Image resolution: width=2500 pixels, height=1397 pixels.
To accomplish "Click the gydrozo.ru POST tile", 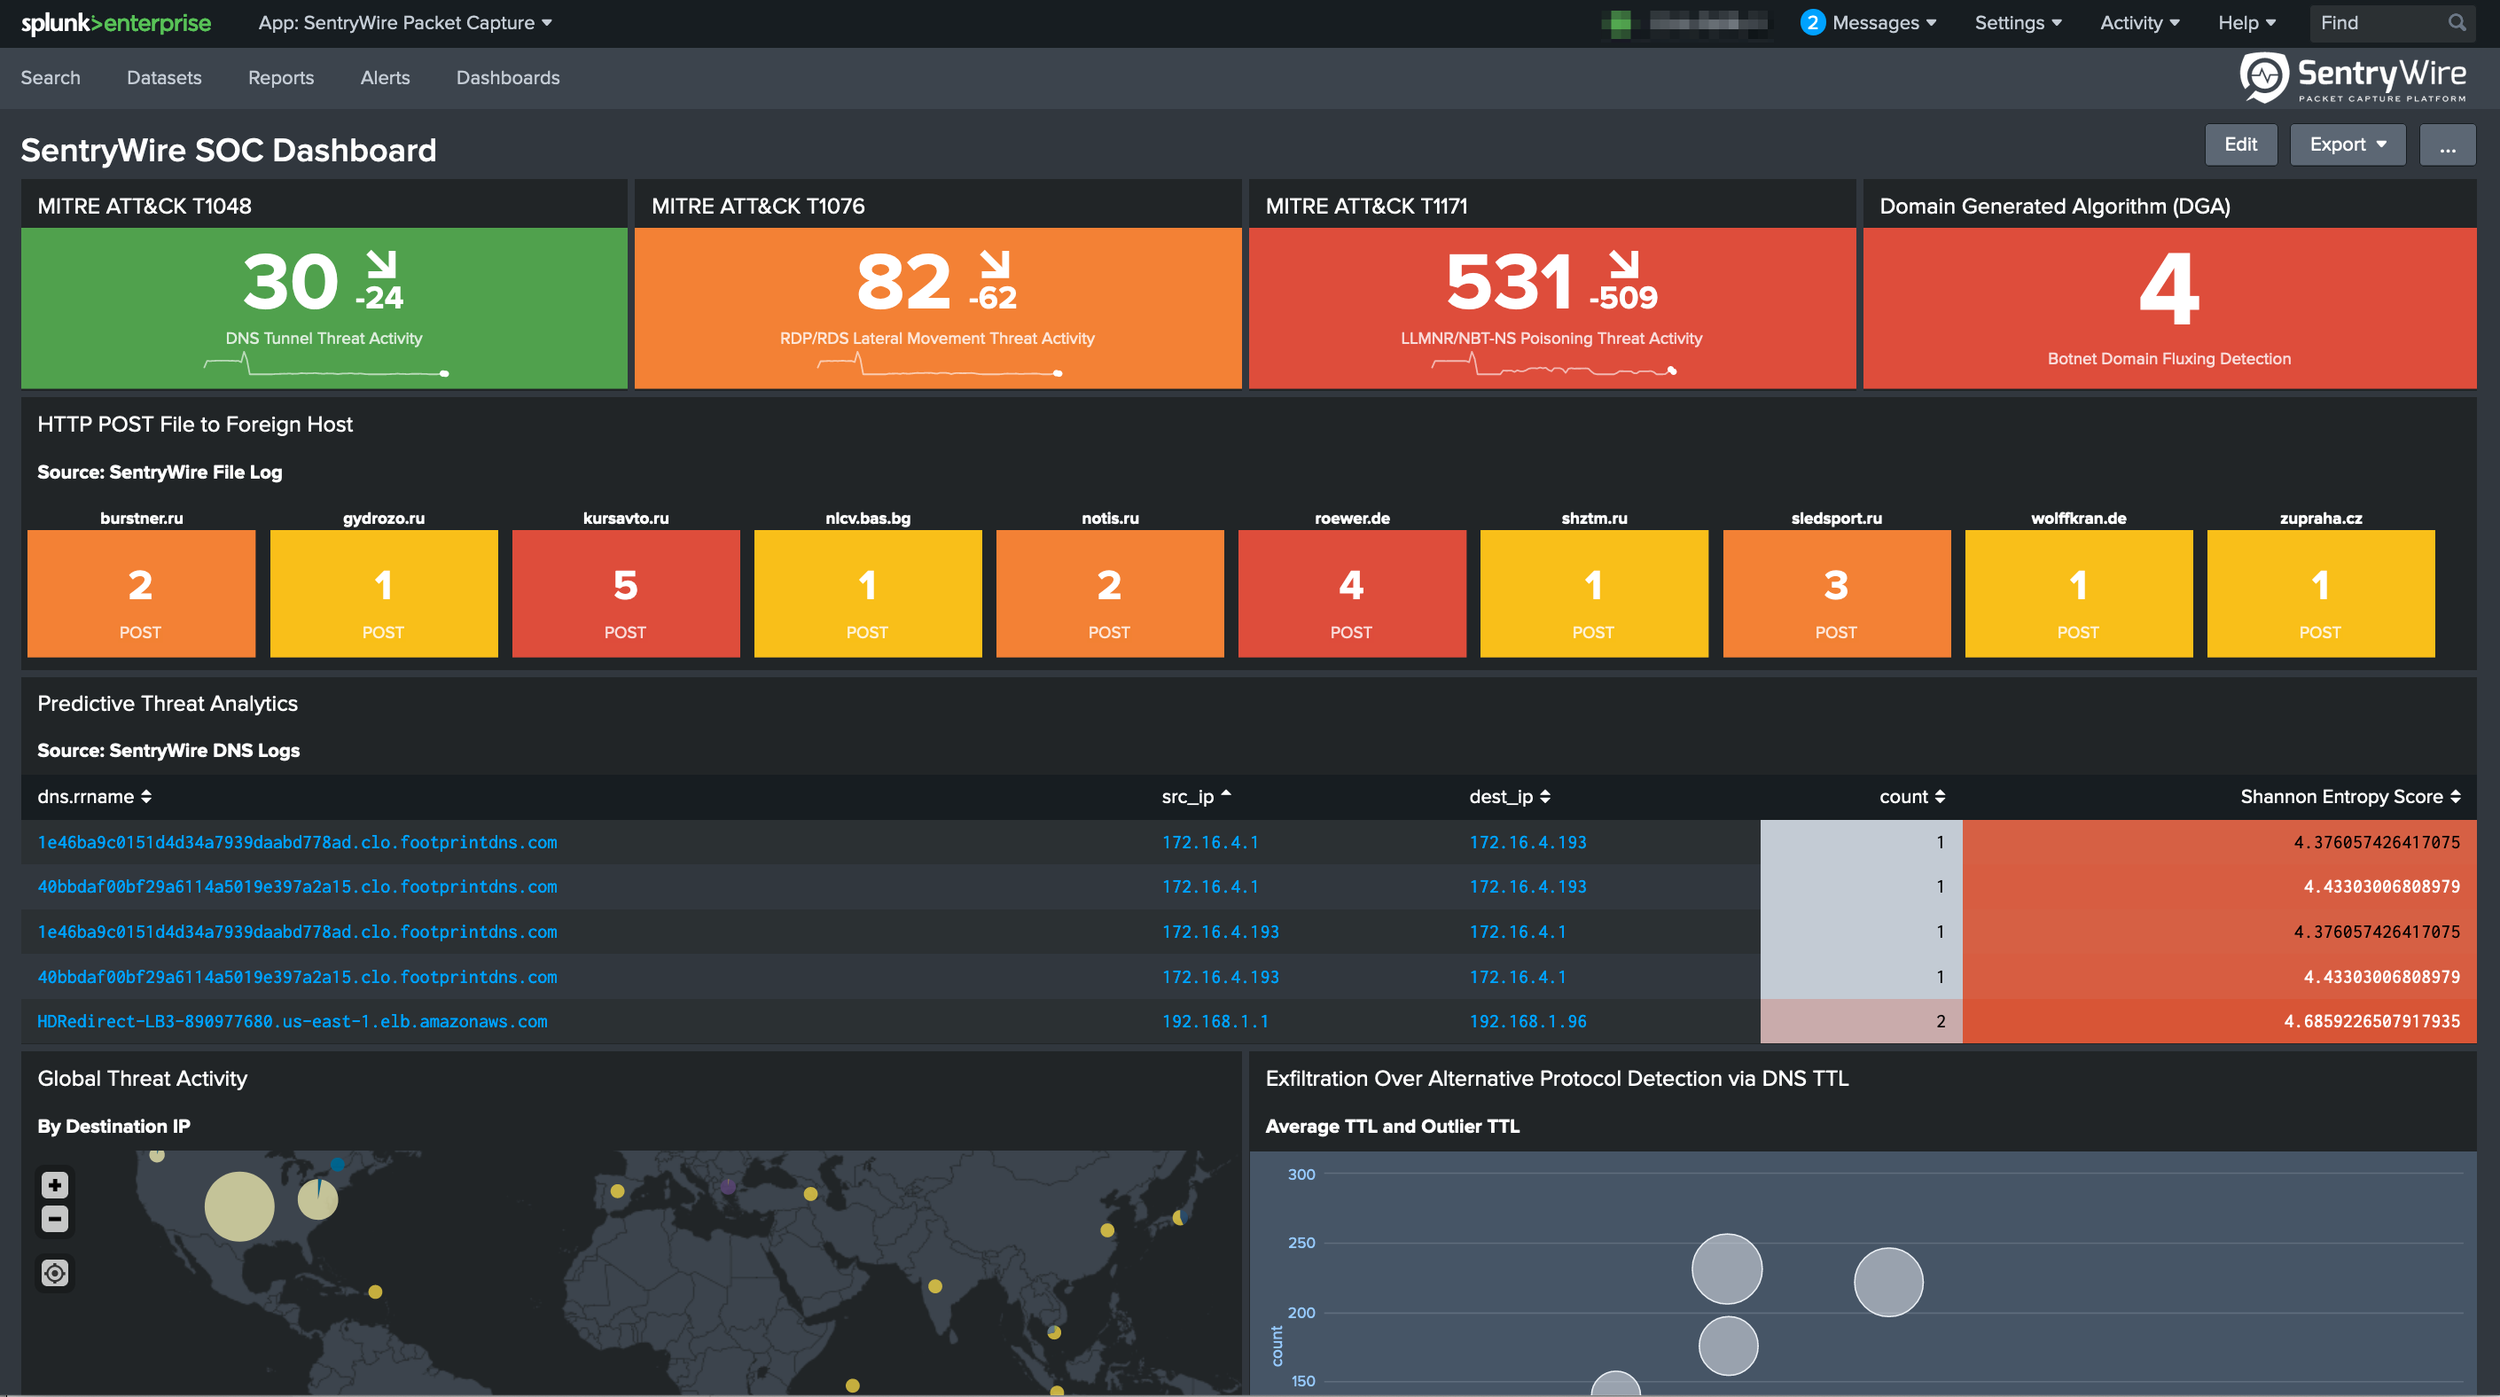I will (x=384, y=594).
